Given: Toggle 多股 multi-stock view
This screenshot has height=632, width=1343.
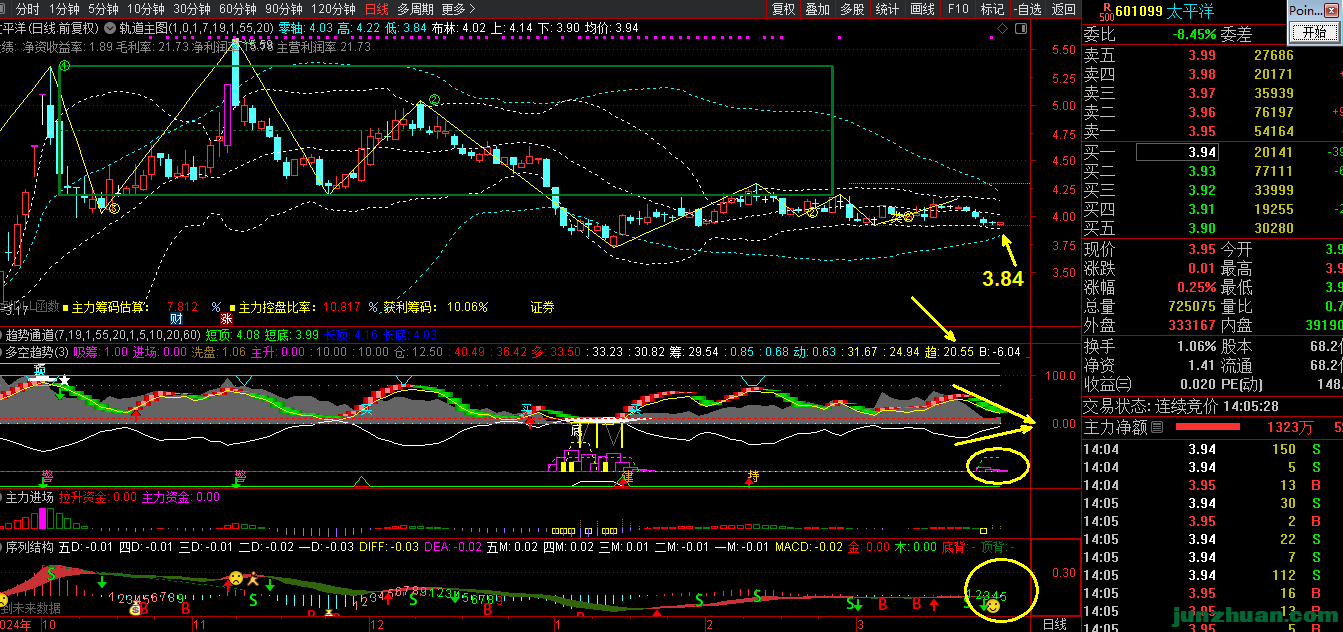Looking at the screenshot, I should point(852,9).
